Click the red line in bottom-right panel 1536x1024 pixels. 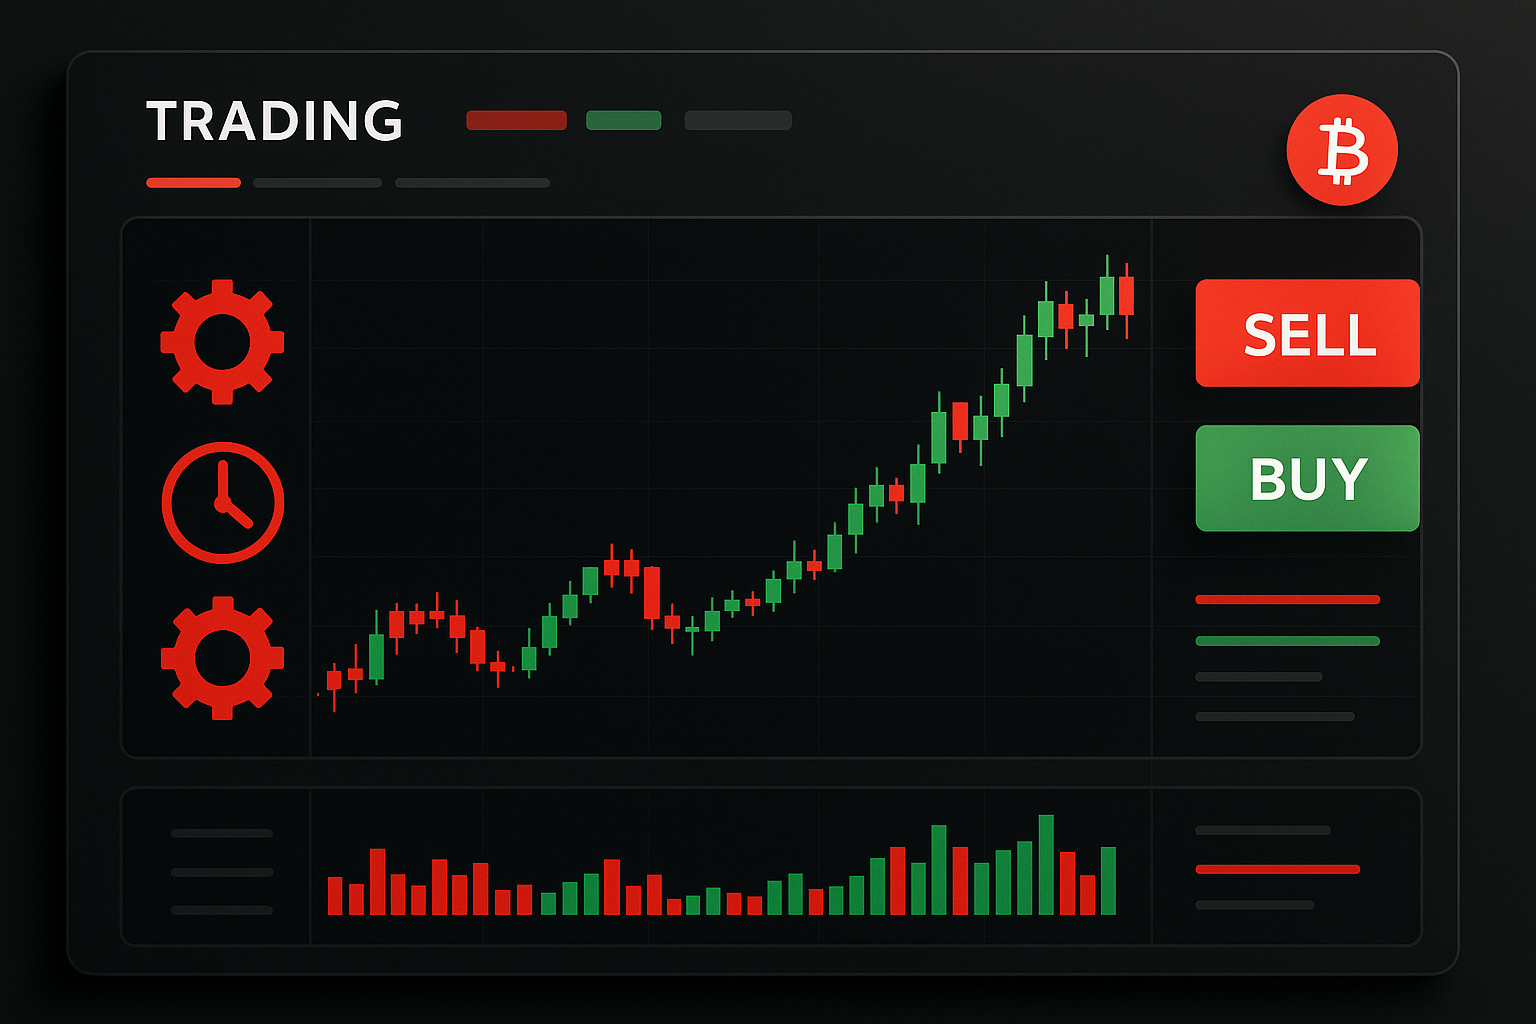1277,869
